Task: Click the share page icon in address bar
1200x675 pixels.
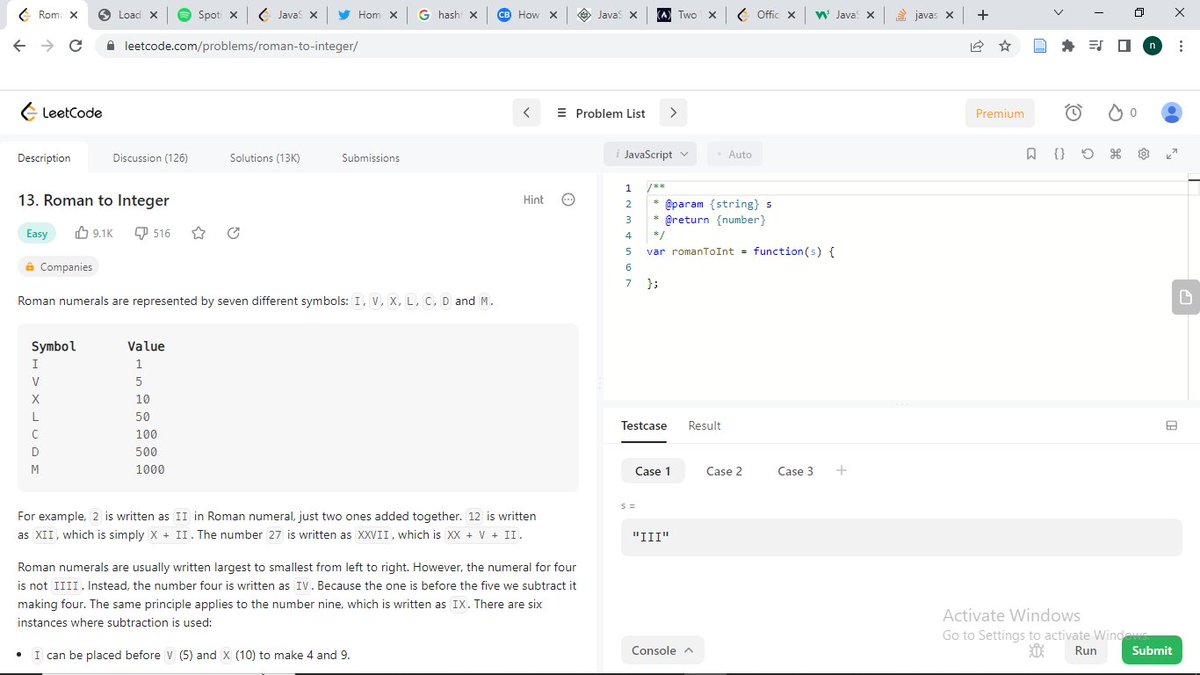Action: 977,46
